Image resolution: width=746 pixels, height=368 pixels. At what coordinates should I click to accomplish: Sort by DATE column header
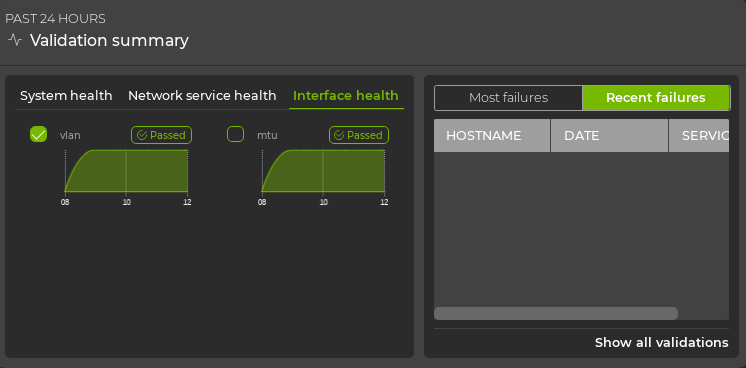[609, 136]
